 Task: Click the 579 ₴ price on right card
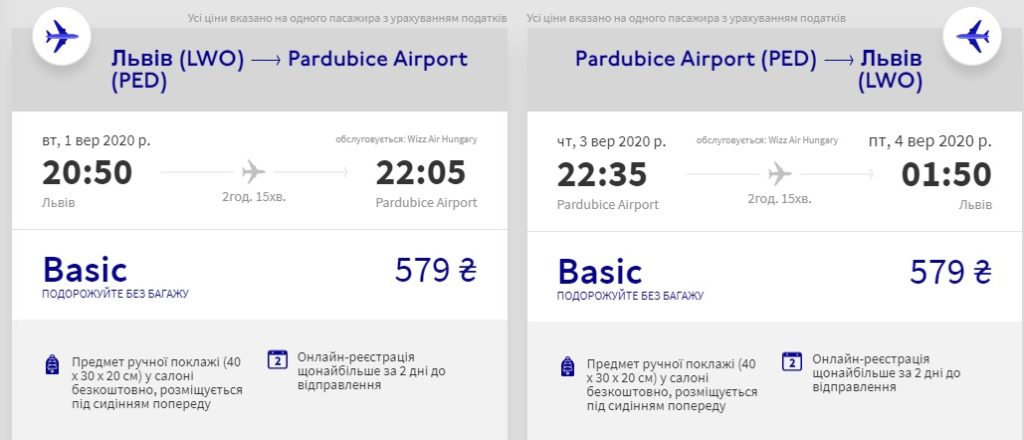point(950,271)
